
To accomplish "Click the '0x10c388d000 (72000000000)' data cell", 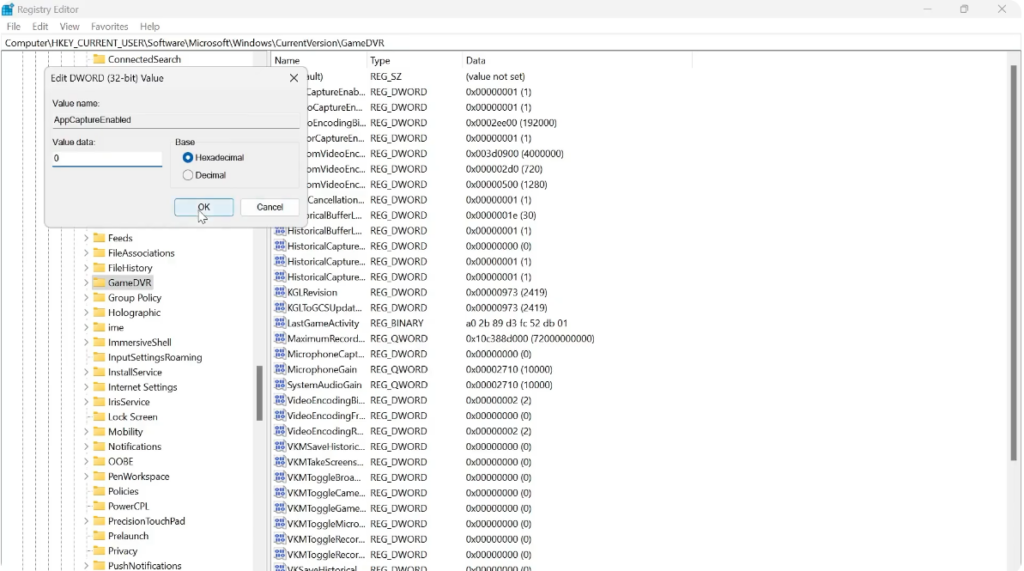I will 530,338.
